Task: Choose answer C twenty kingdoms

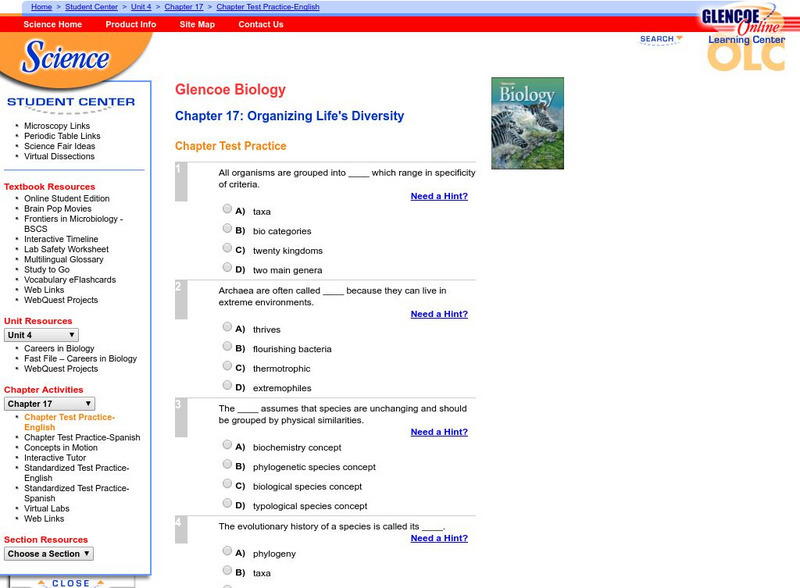Action: [x=227, y=248]
